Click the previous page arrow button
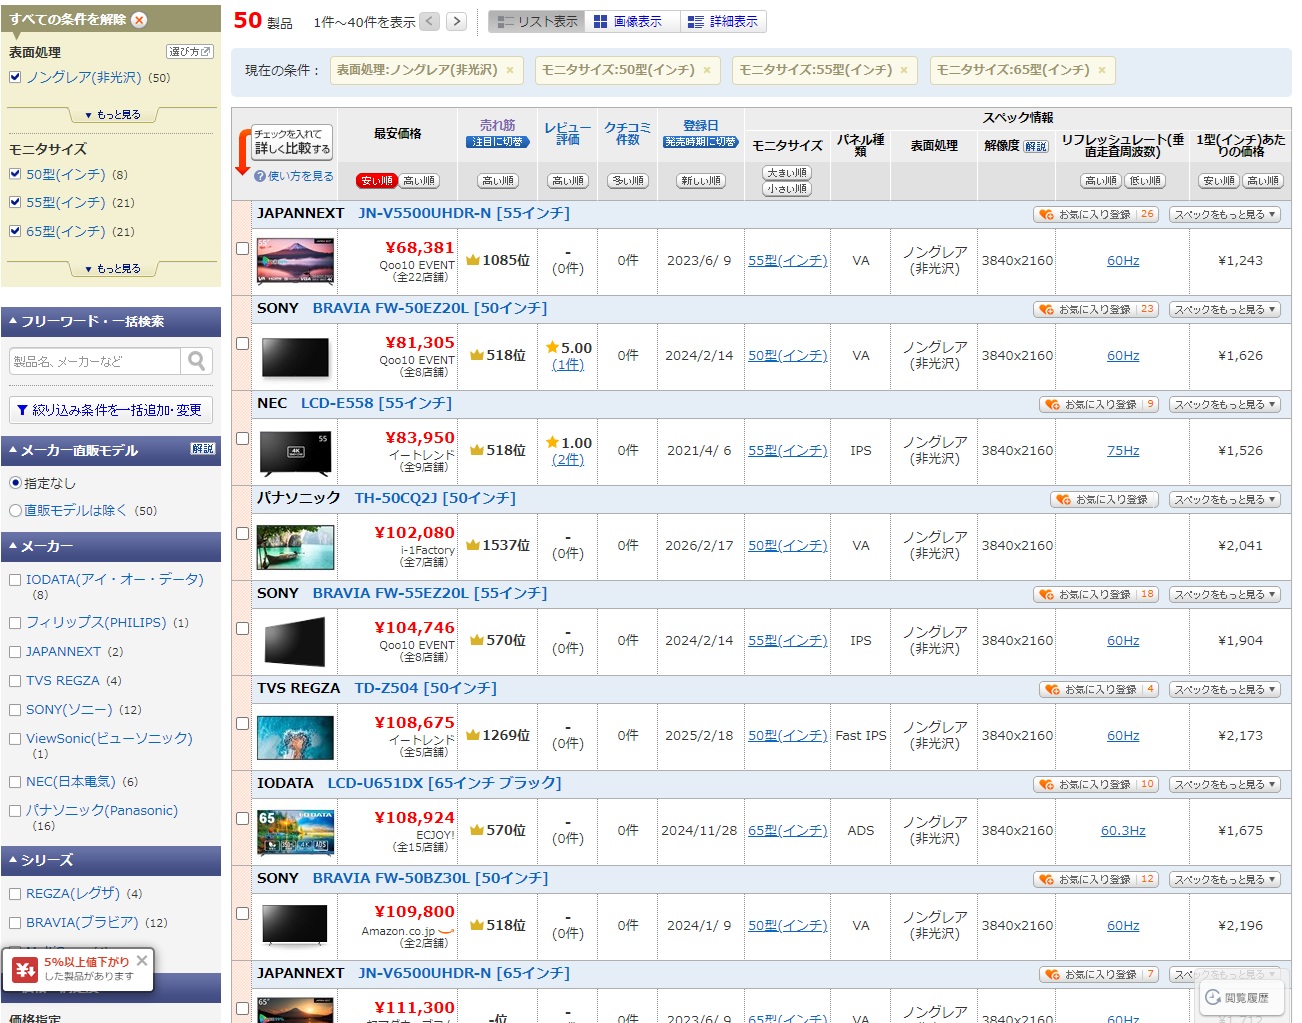This screenshot has height=1023, width=1302. click(x=429, y=21)
